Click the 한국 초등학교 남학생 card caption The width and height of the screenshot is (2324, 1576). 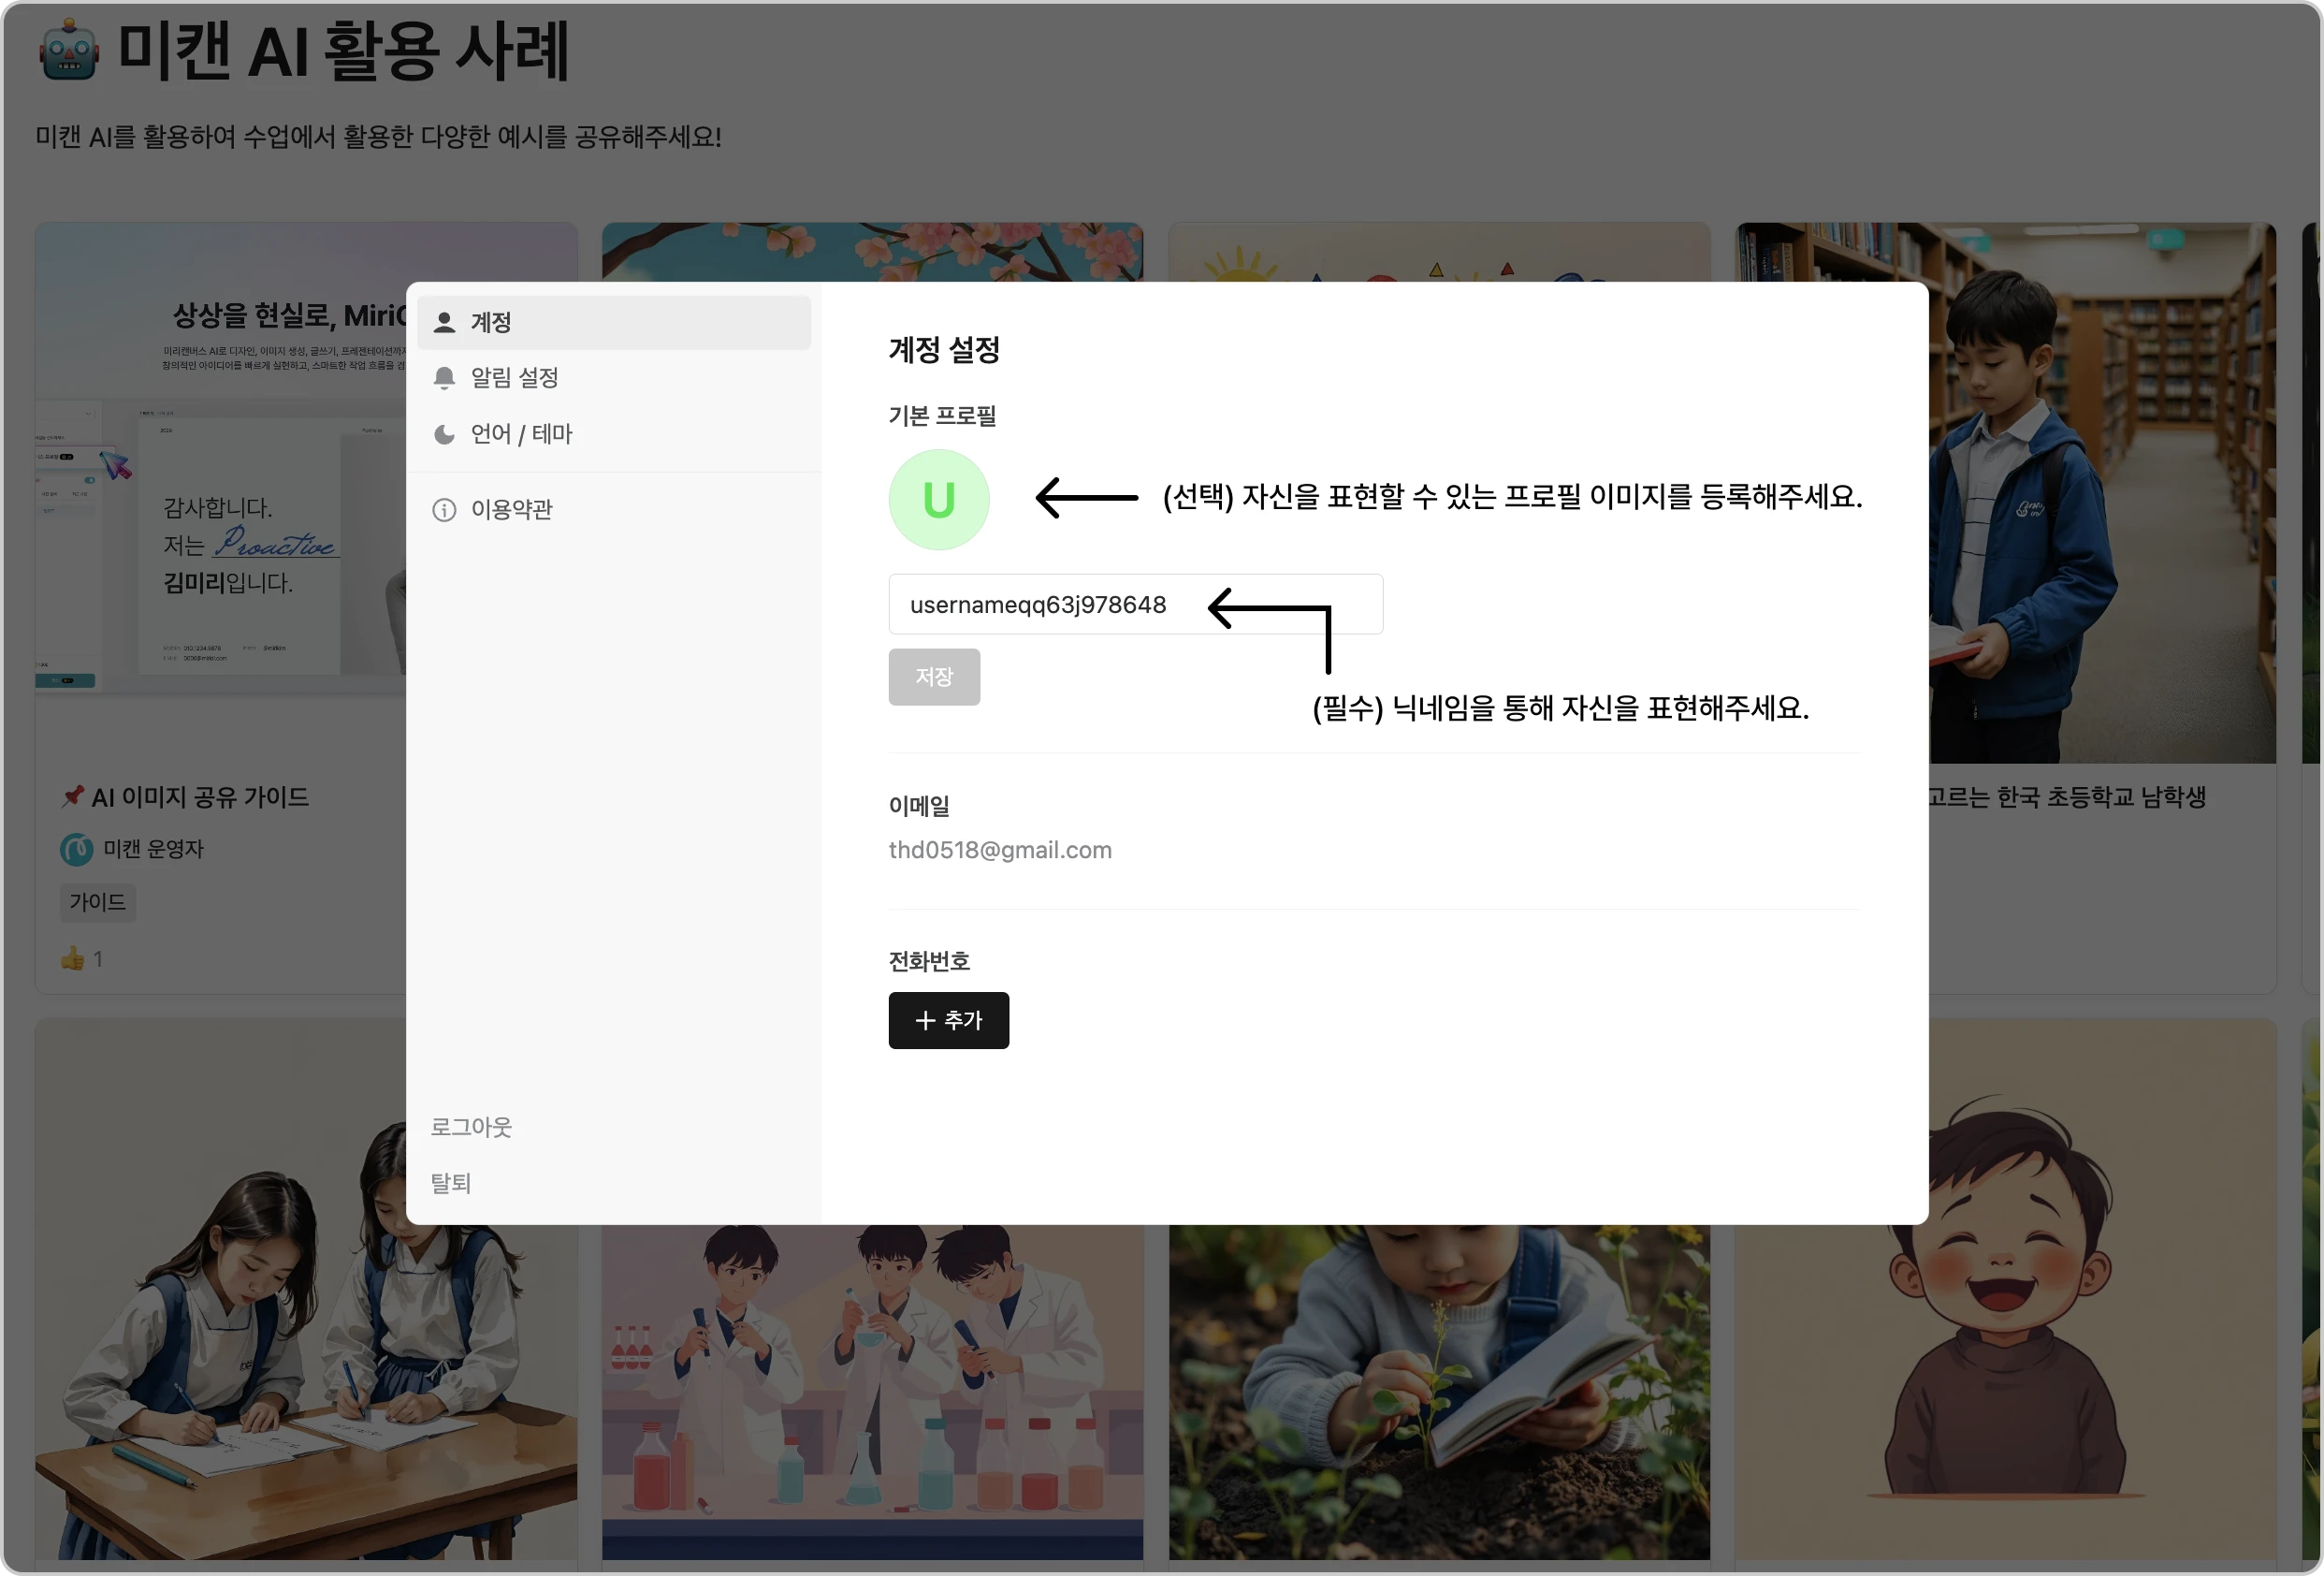[x=2066, y=797]
